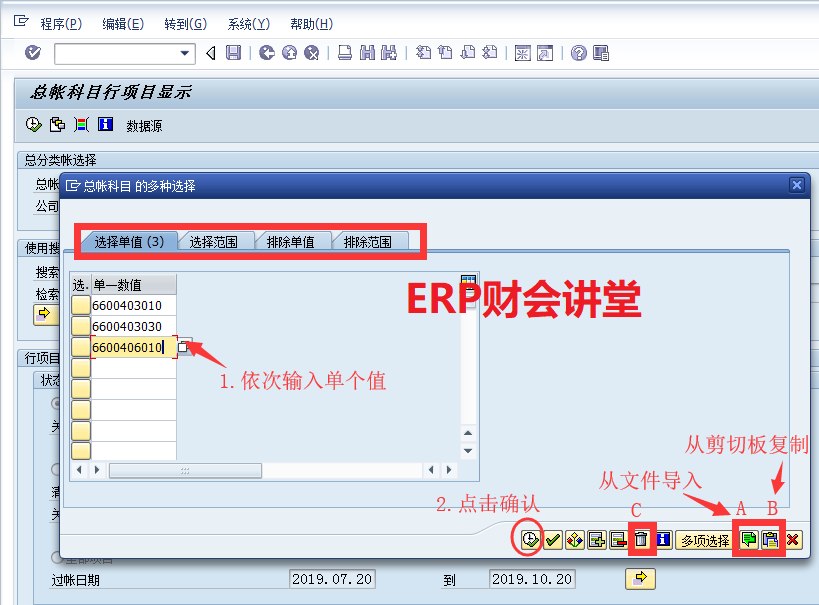
Task: Click the Last Page icon
Action: tap(489, 53)
